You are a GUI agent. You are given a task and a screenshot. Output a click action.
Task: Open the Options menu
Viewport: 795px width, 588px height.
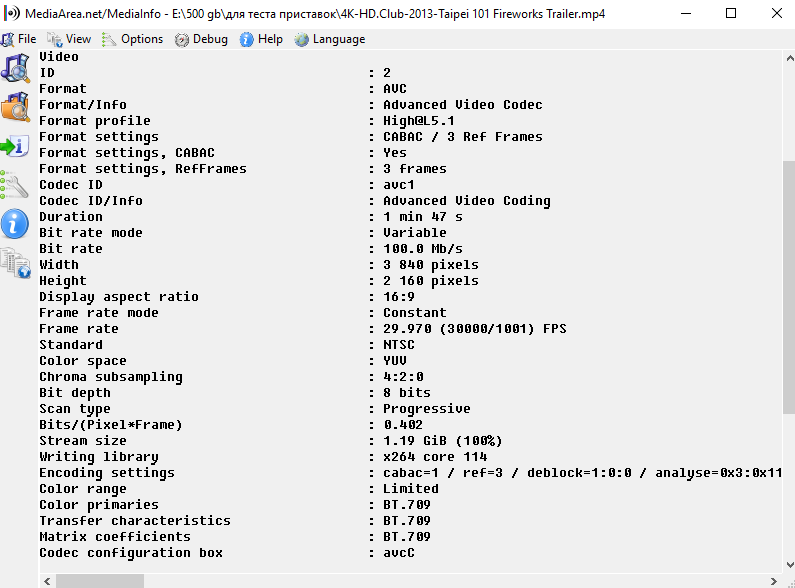(133, 39)
